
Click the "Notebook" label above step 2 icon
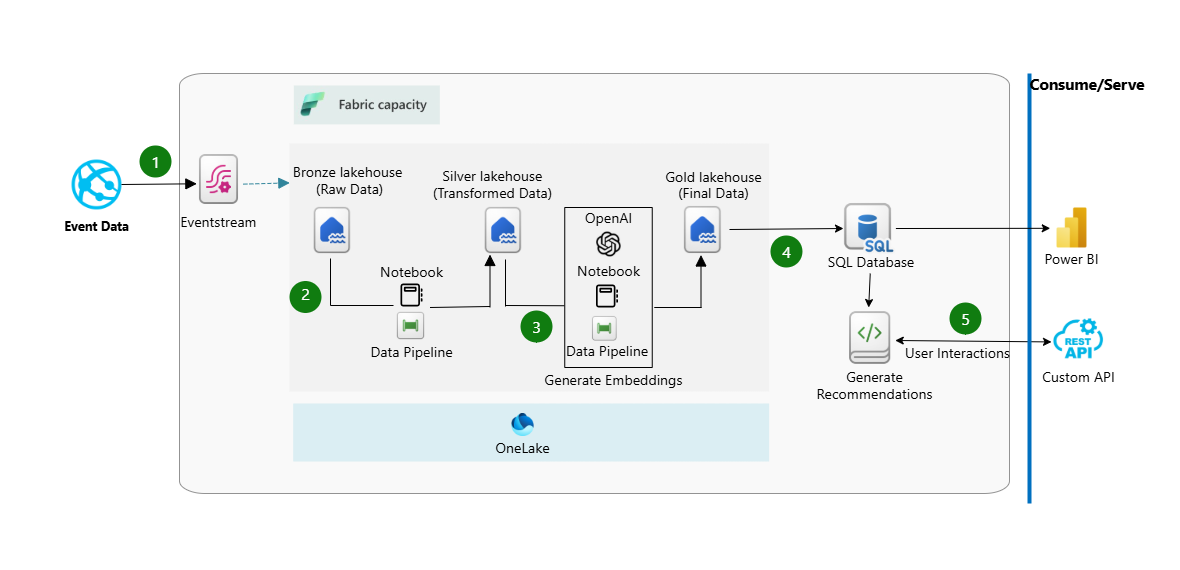click(x=412, y=272)
